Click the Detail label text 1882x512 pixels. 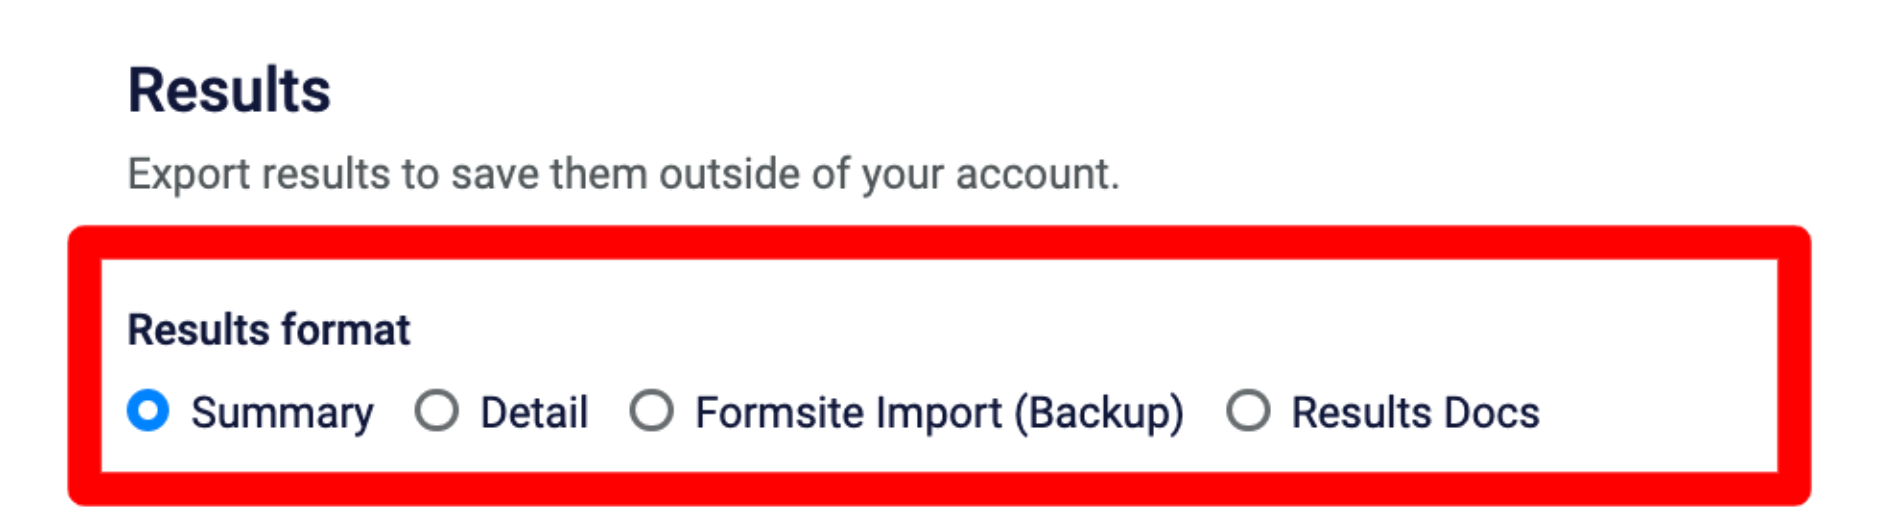coord(534,413)
